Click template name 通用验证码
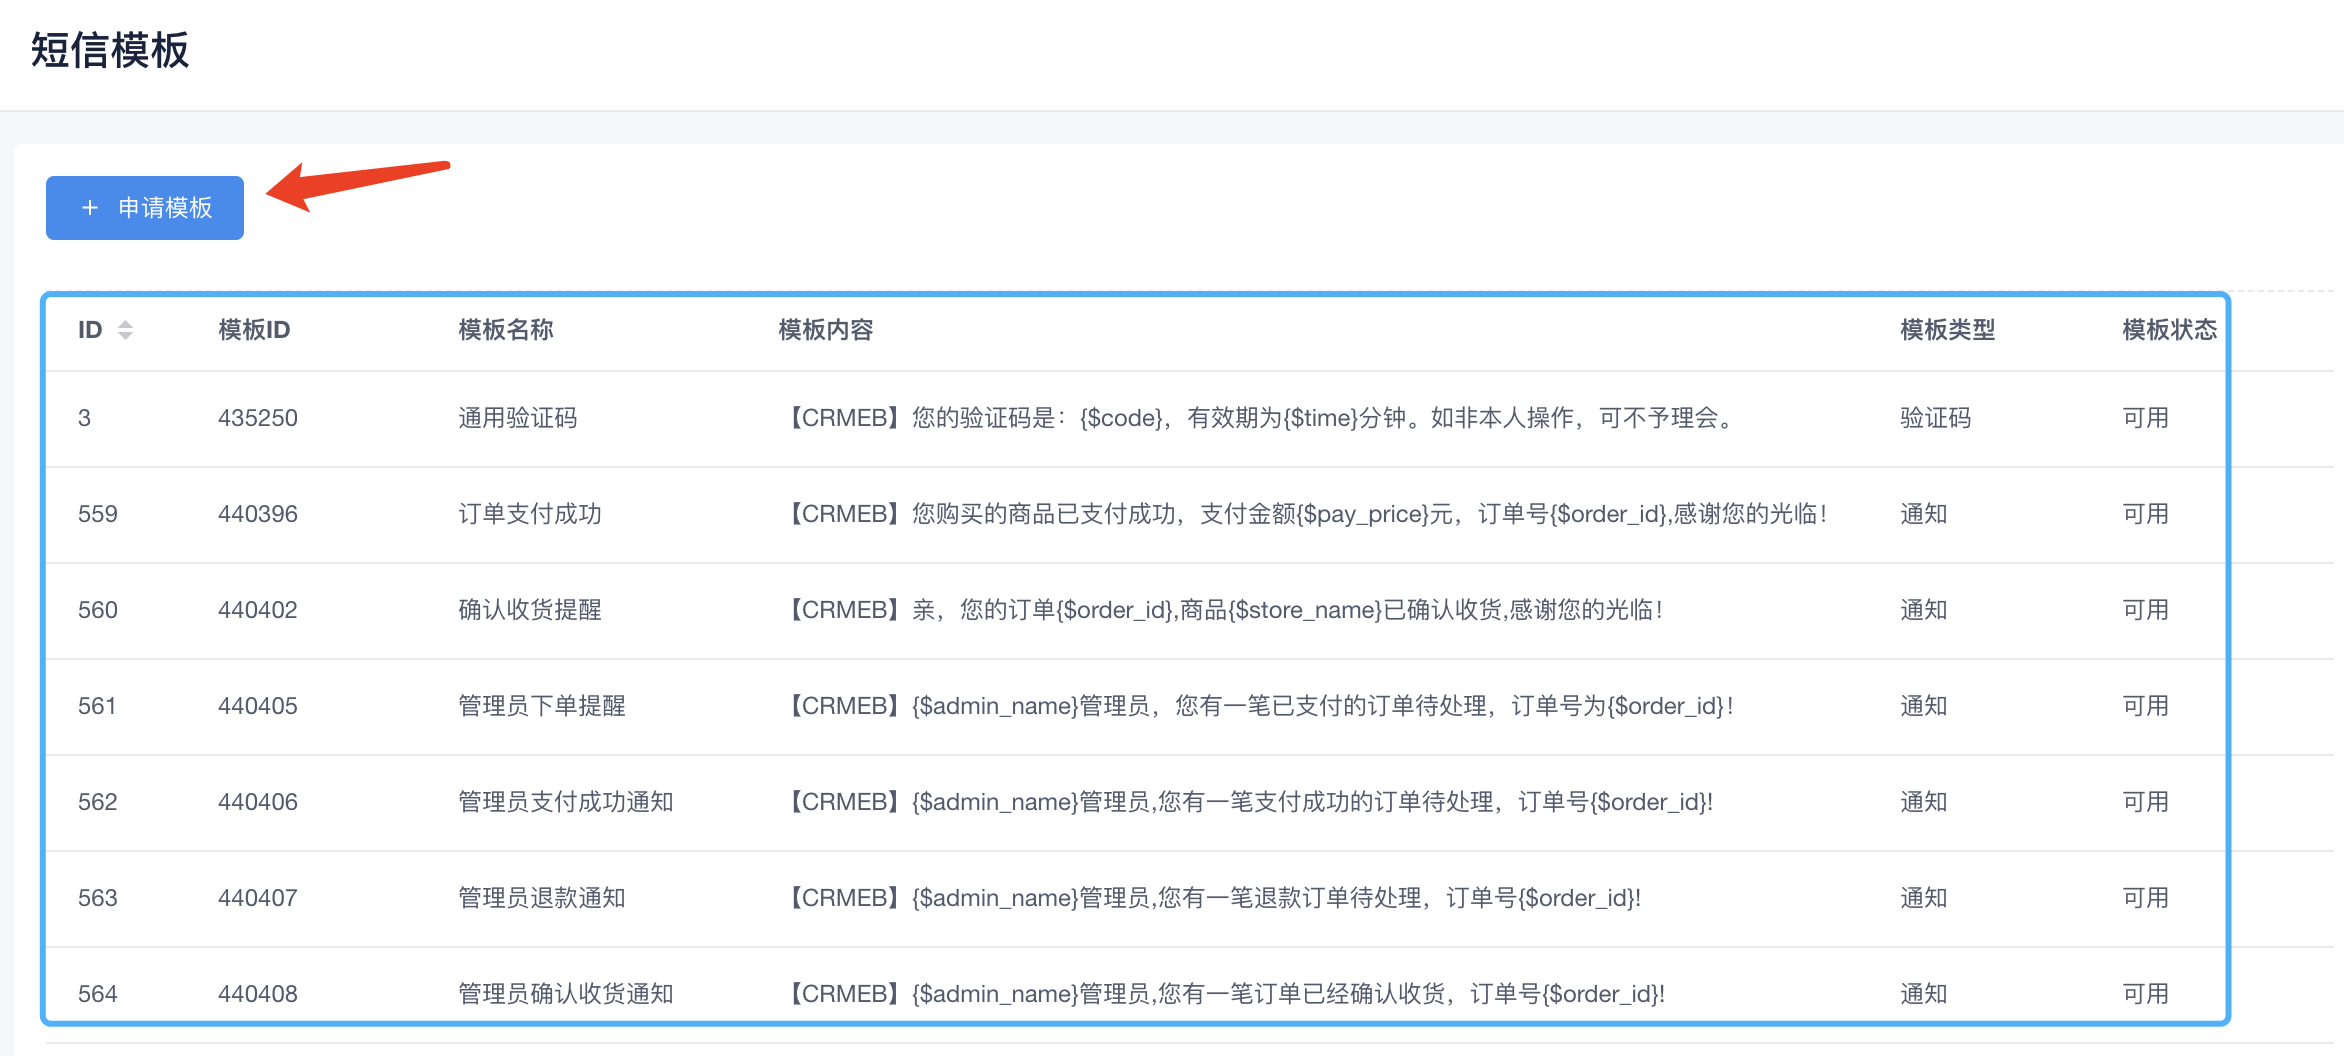 [518, 418]
